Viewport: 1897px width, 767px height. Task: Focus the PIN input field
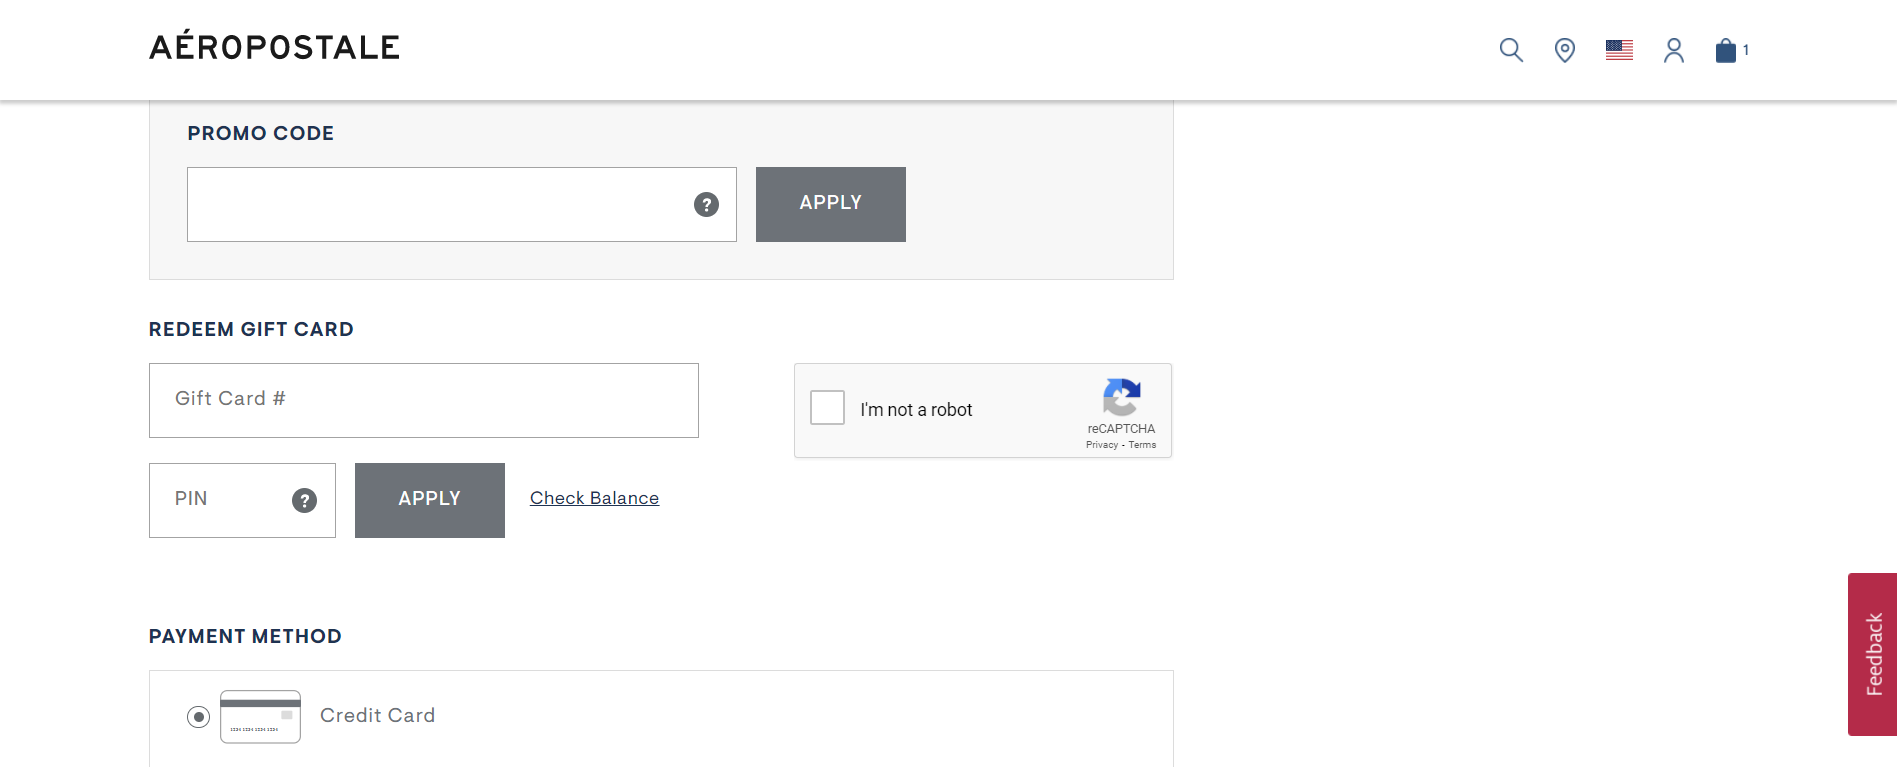pyautogui.click(x=242, y=500)
